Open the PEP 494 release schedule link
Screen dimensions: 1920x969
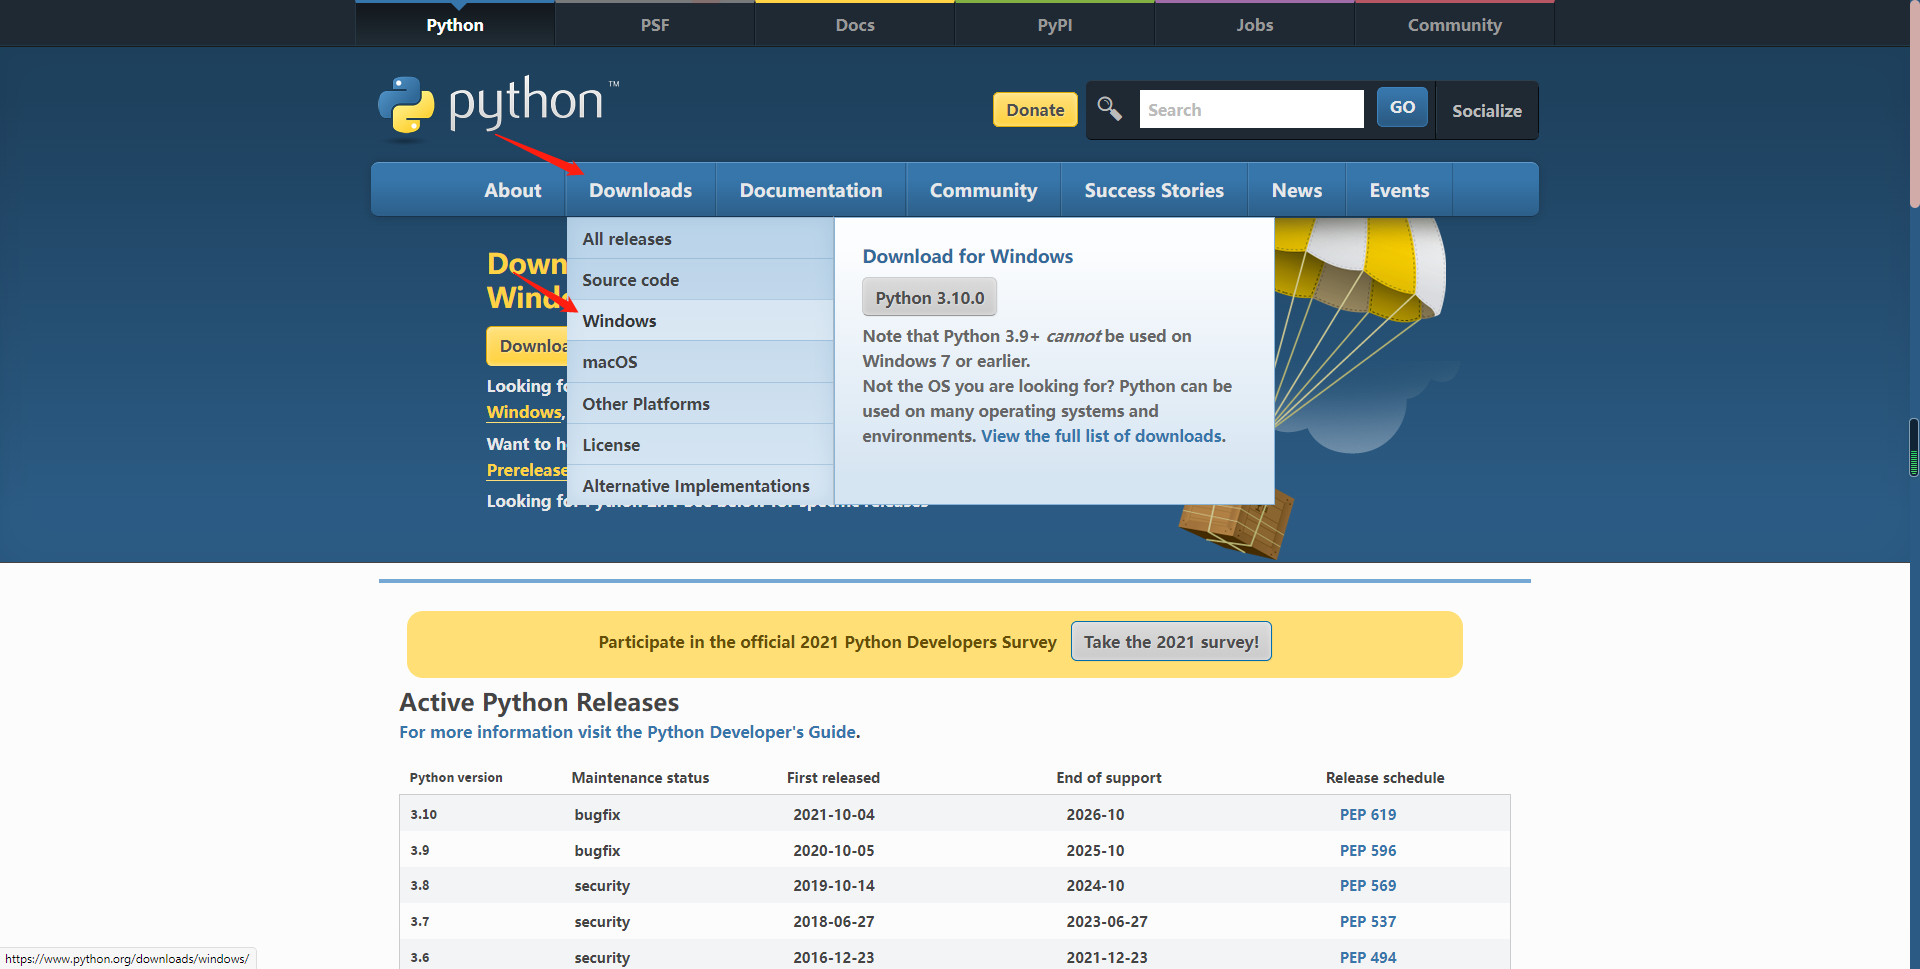tap(1368, 957)
